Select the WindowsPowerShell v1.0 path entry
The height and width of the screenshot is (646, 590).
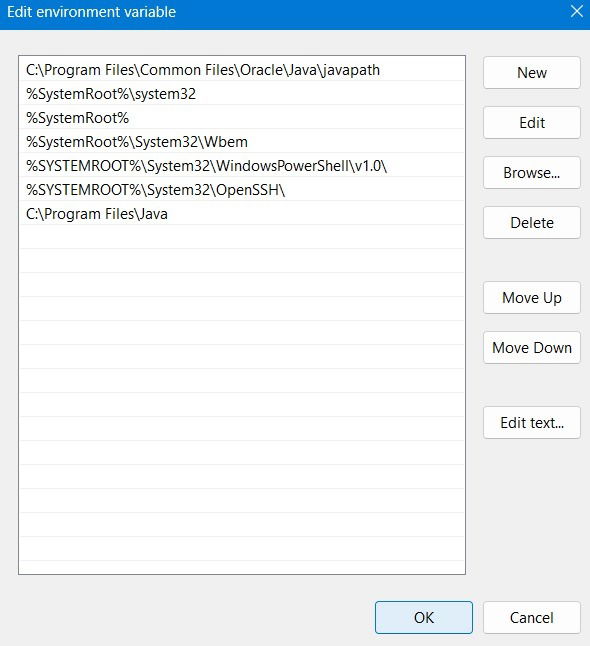coord(242,166)
